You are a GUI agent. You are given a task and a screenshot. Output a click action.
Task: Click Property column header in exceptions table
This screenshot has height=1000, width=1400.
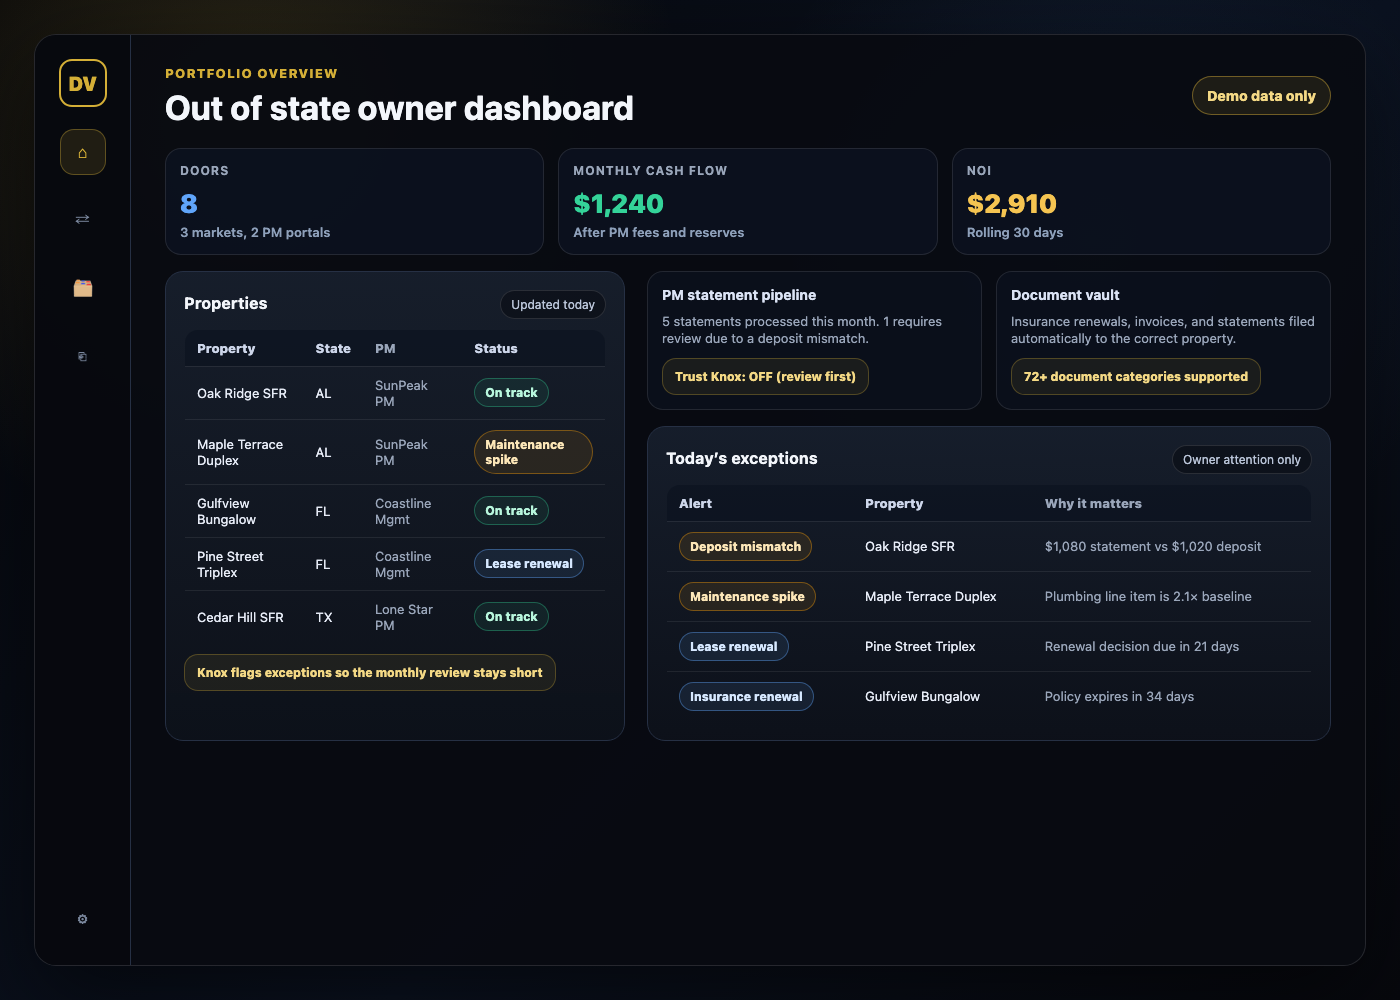894,504
